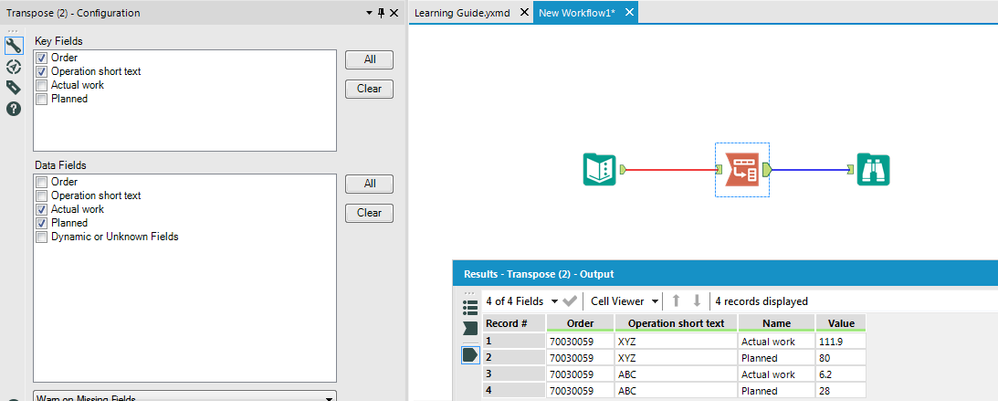This screenshot has width=998, height=401.
Task: Click the Transpose tool output anchor
Action: coord(766,169)
